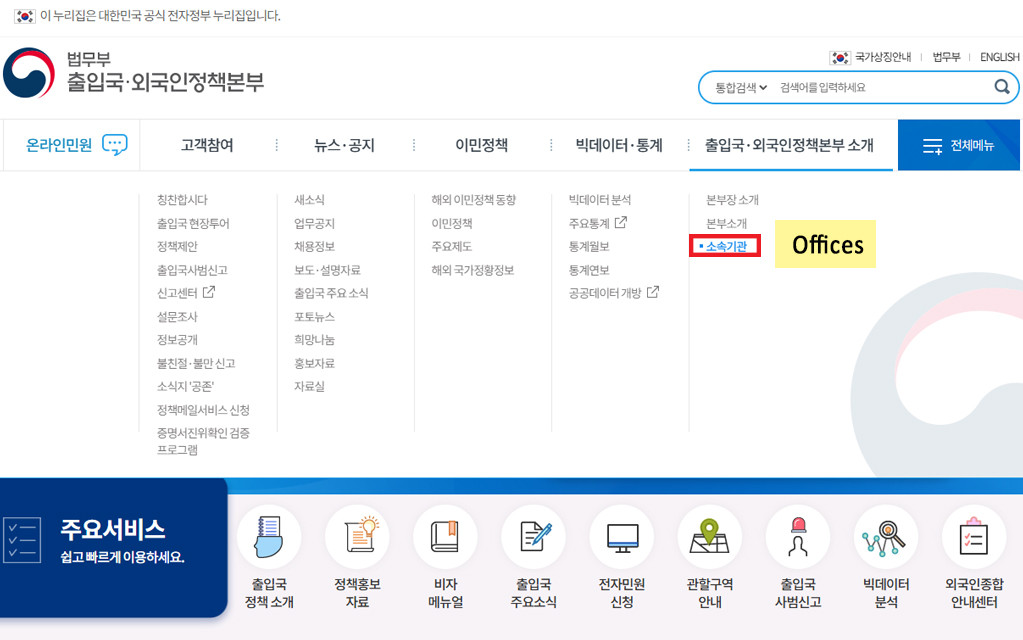Image resolution: width=1023 pixels, height=640 pixels.
Task: Click the search keyword input field
Action: (x=880, y=88)
